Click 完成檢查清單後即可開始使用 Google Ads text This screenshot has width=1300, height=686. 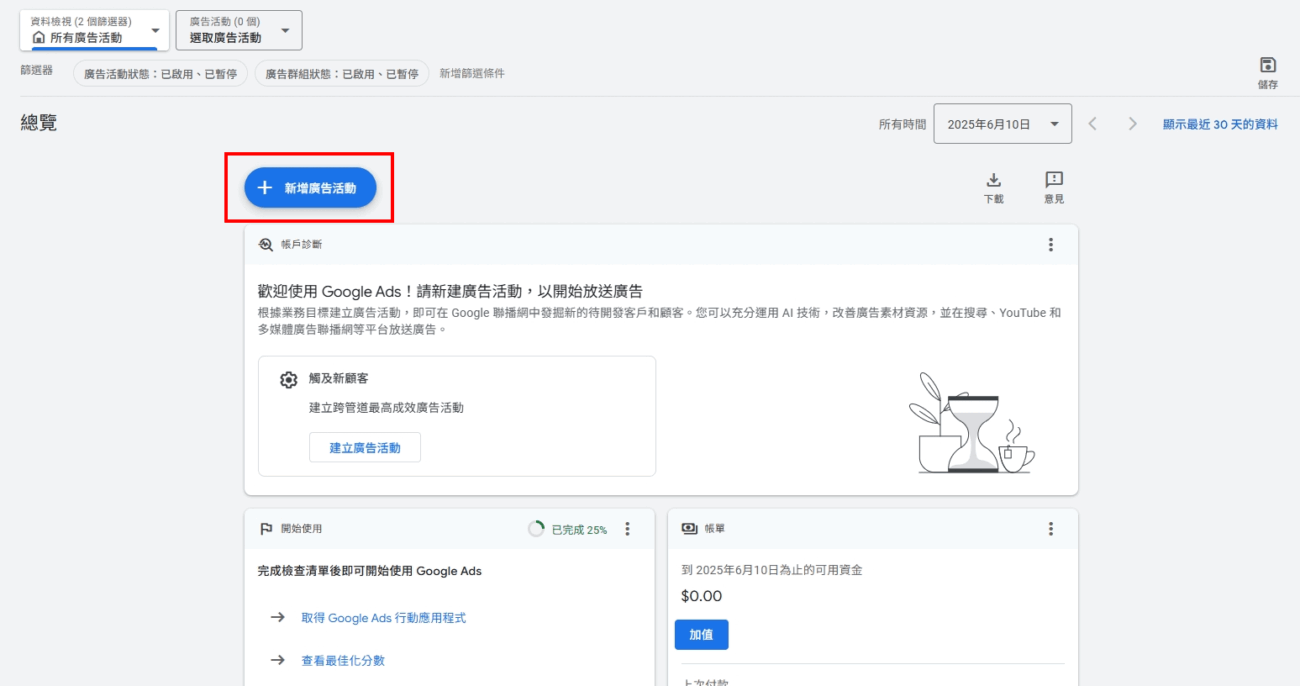[x=370, y=571]
